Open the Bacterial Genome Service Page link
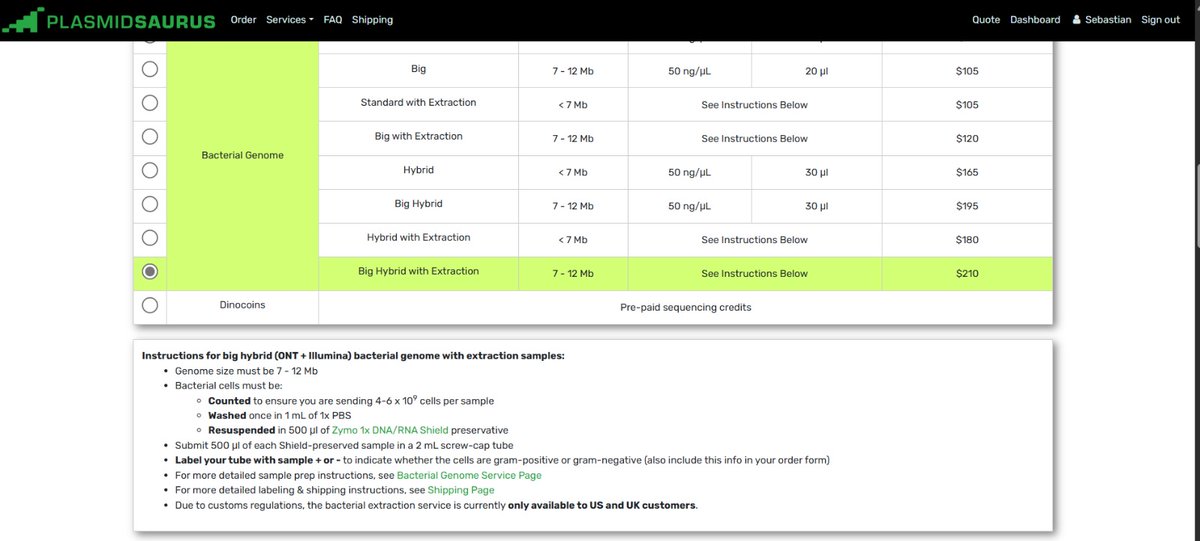This screenshot has height=541, width=1200. (469, 475)
